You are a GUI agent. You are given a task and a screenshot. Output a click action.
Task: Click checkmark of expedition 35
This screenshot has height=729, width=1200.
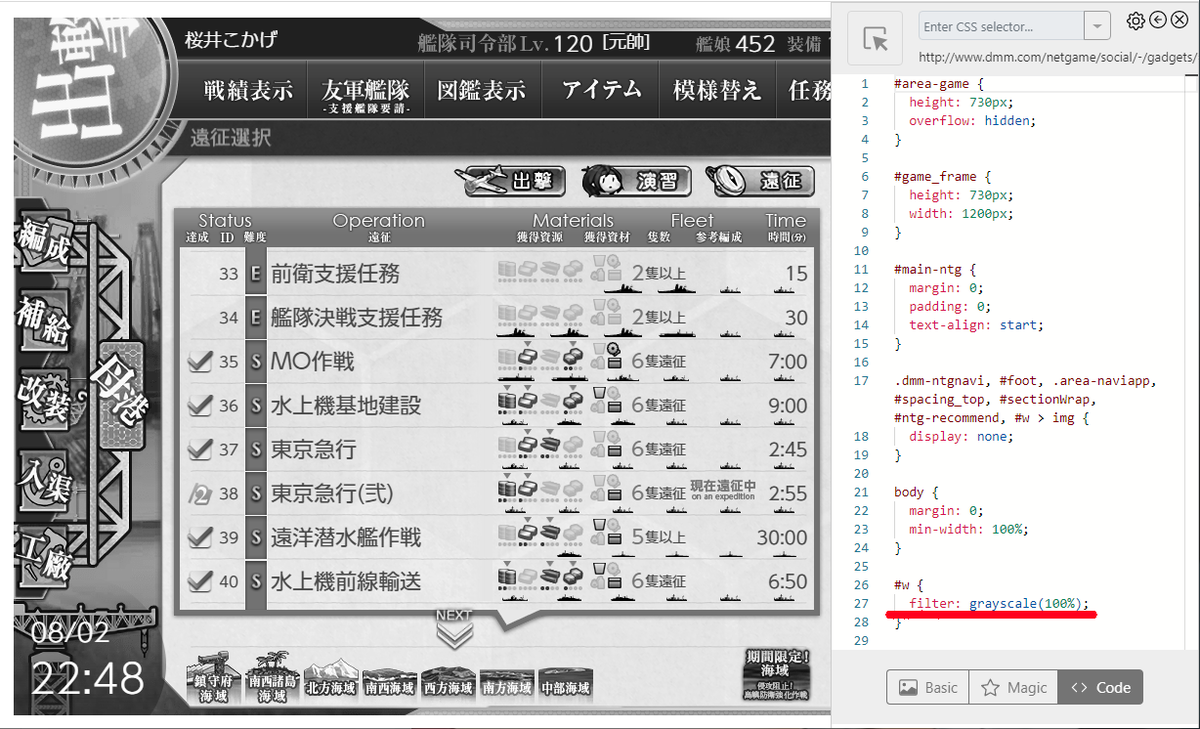(x=200, y=361)
